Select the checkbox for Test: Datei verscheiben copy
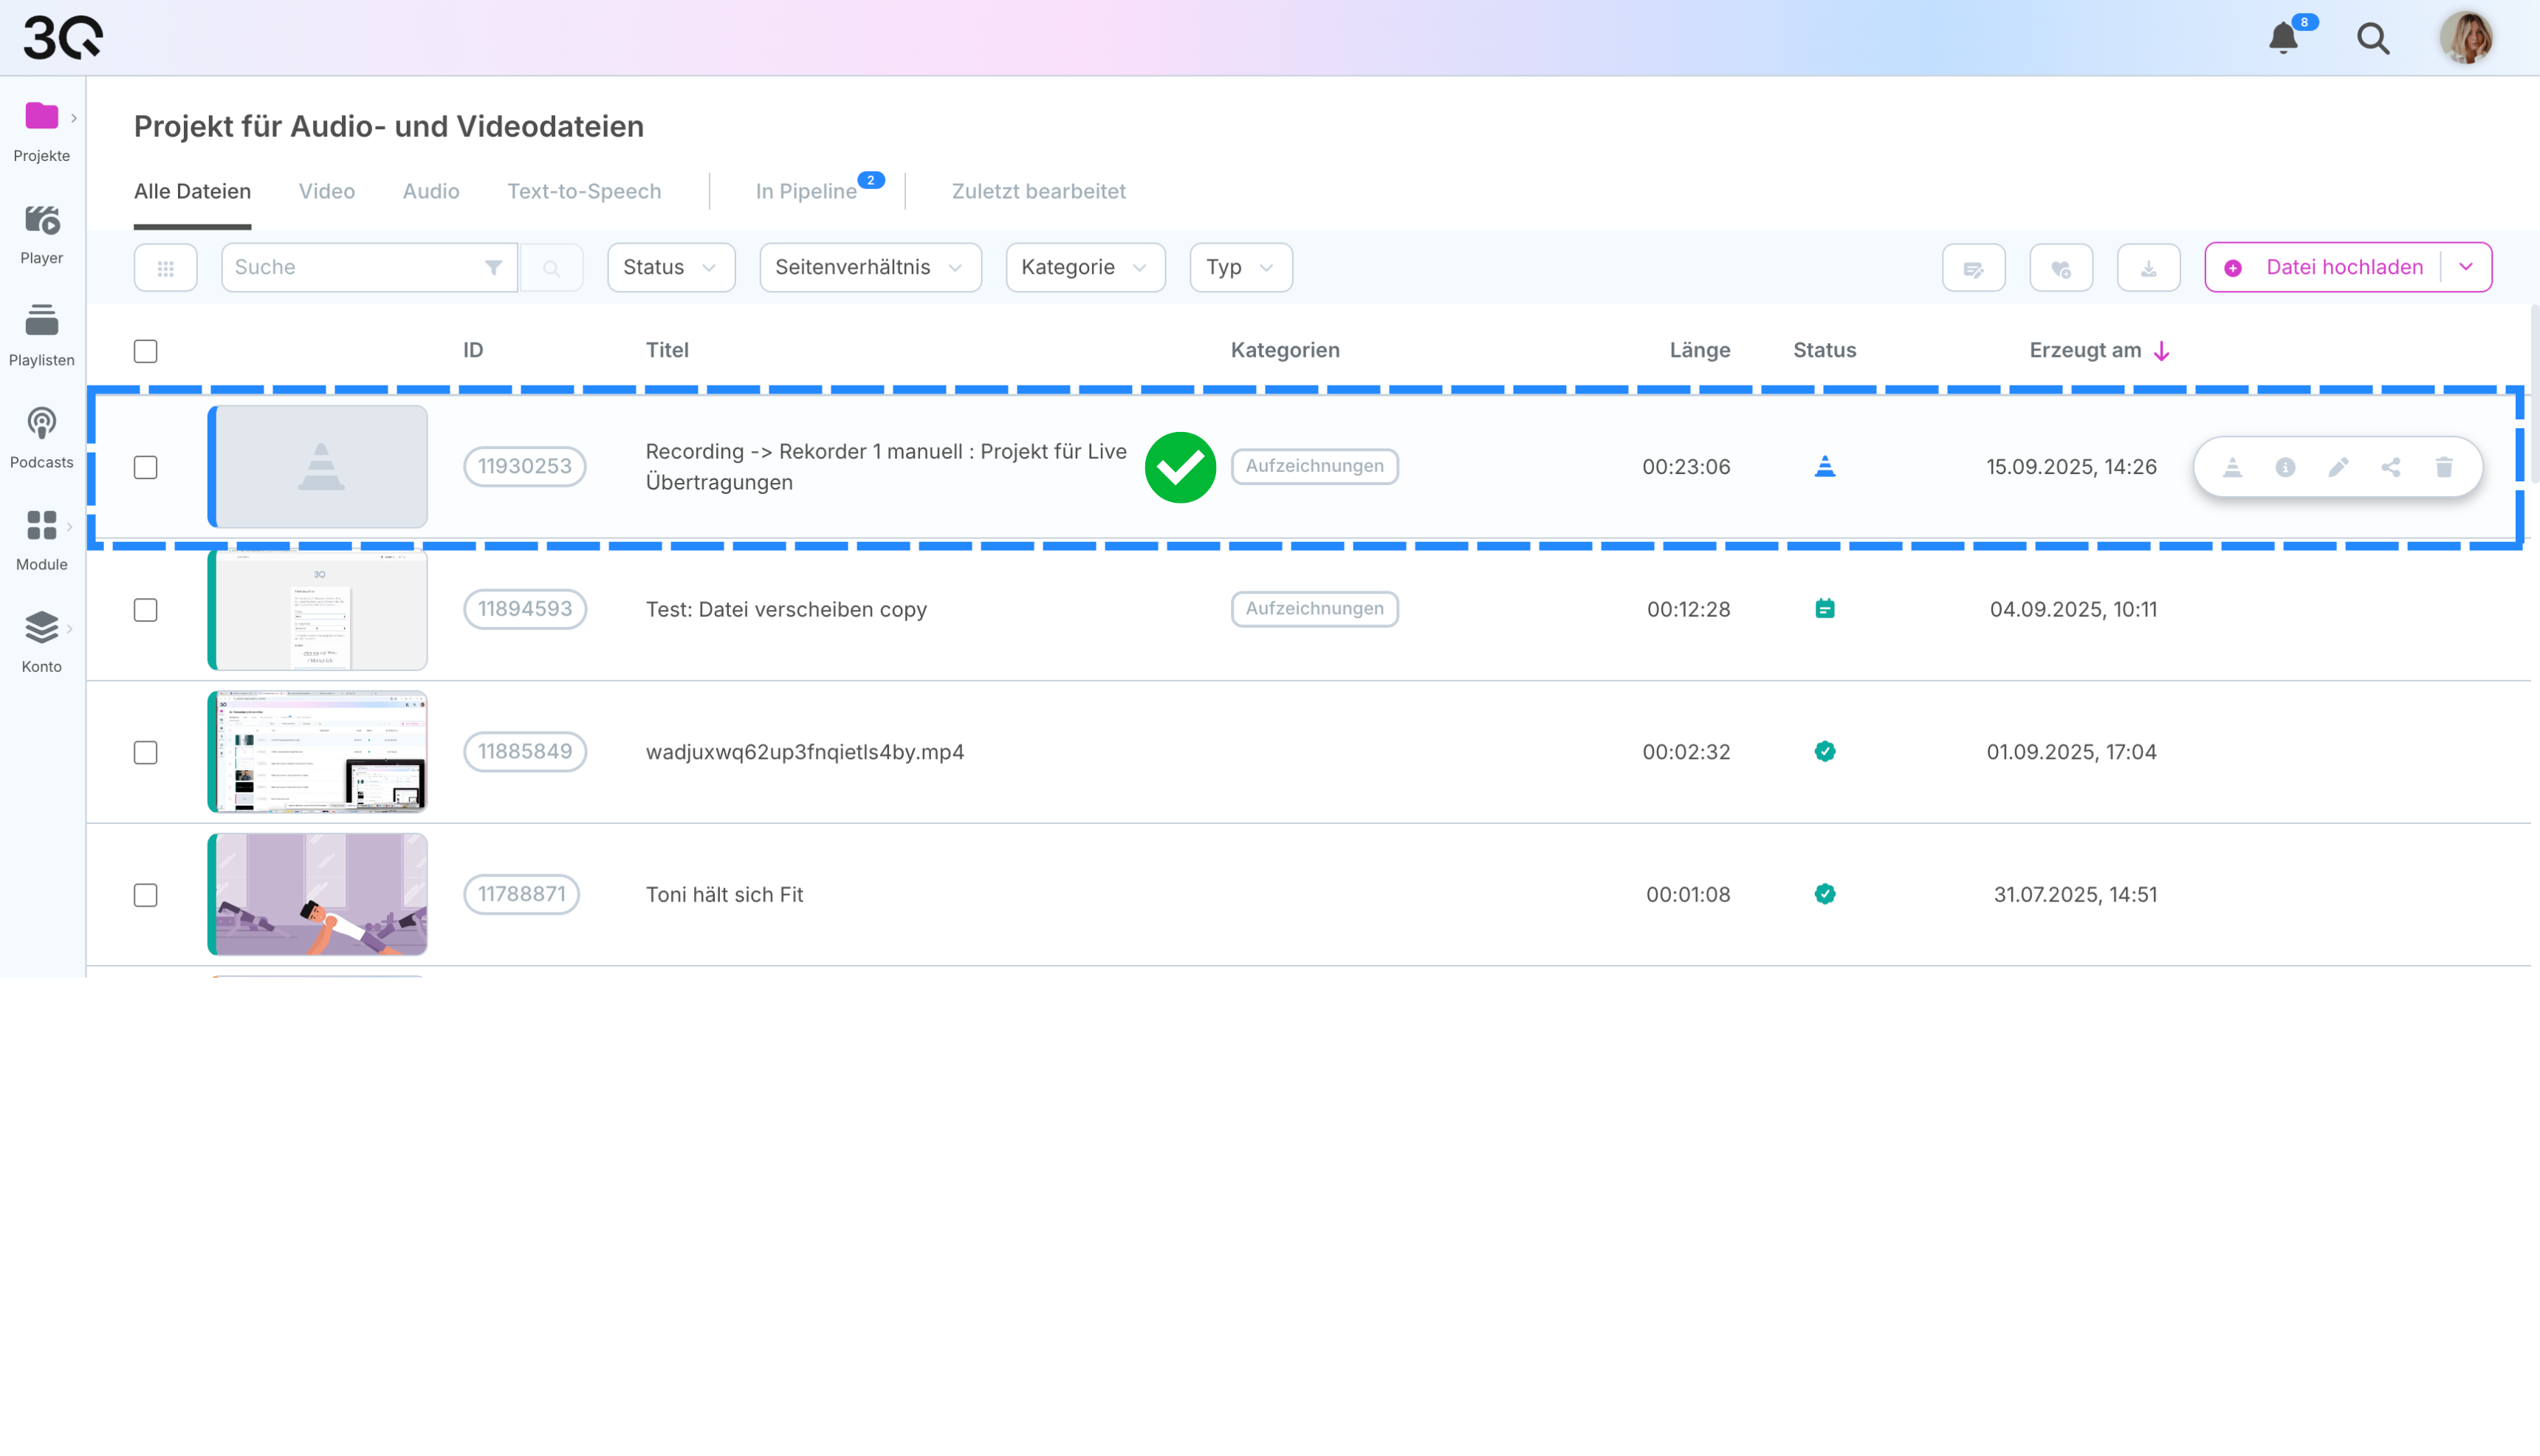 tap(146, 610)
